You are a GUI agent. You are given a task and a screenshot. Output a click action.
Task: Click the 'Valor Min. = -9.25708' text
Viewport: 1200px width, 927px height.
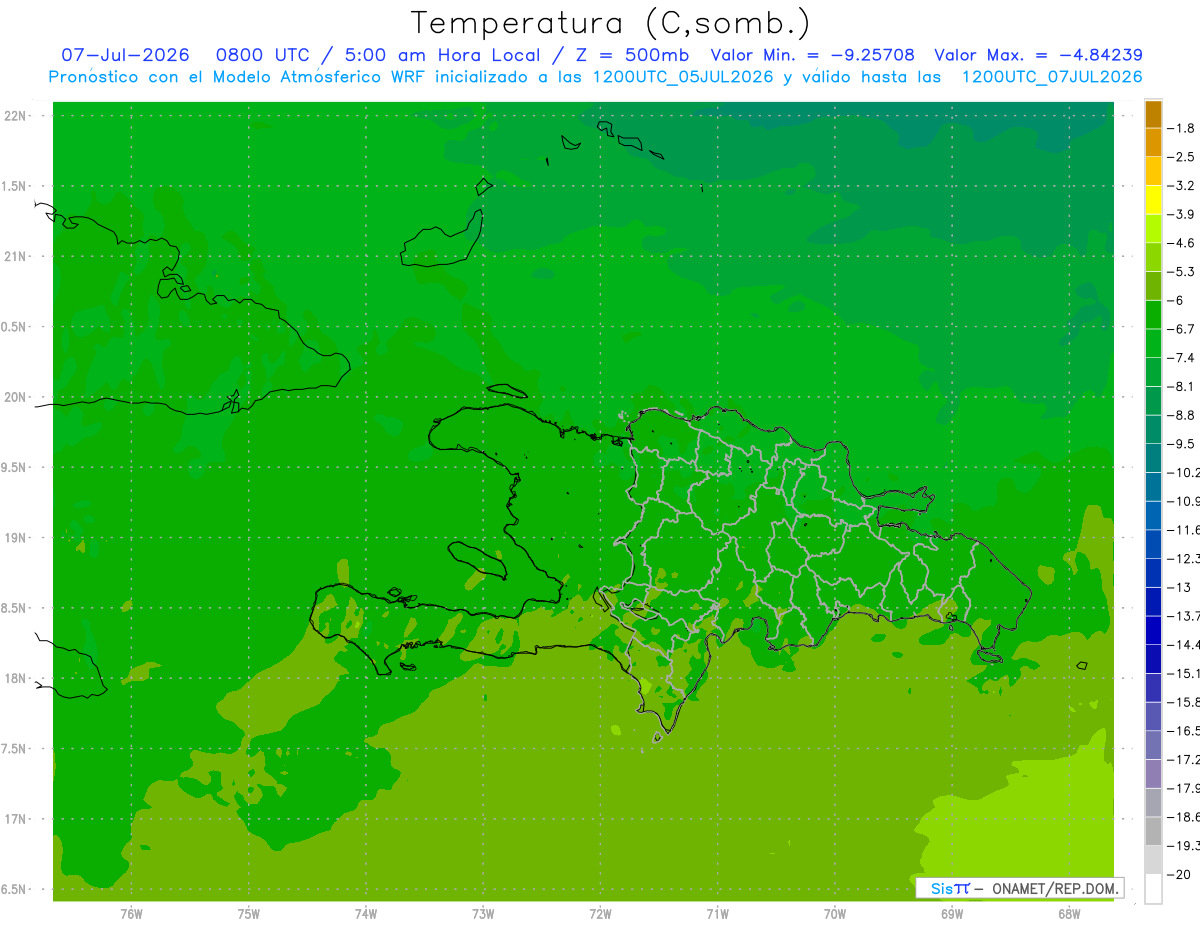[813, 55]
